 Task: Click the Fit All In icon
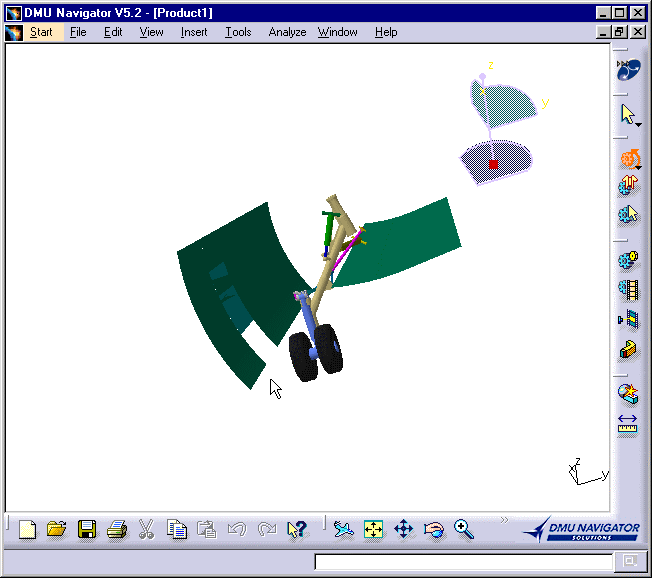[373, 529]
